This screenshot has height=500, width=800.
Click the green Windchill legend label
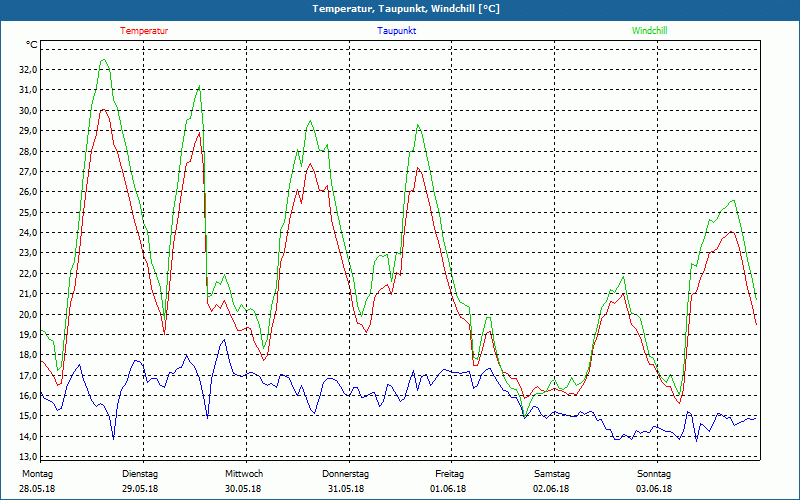coord(650,31)
